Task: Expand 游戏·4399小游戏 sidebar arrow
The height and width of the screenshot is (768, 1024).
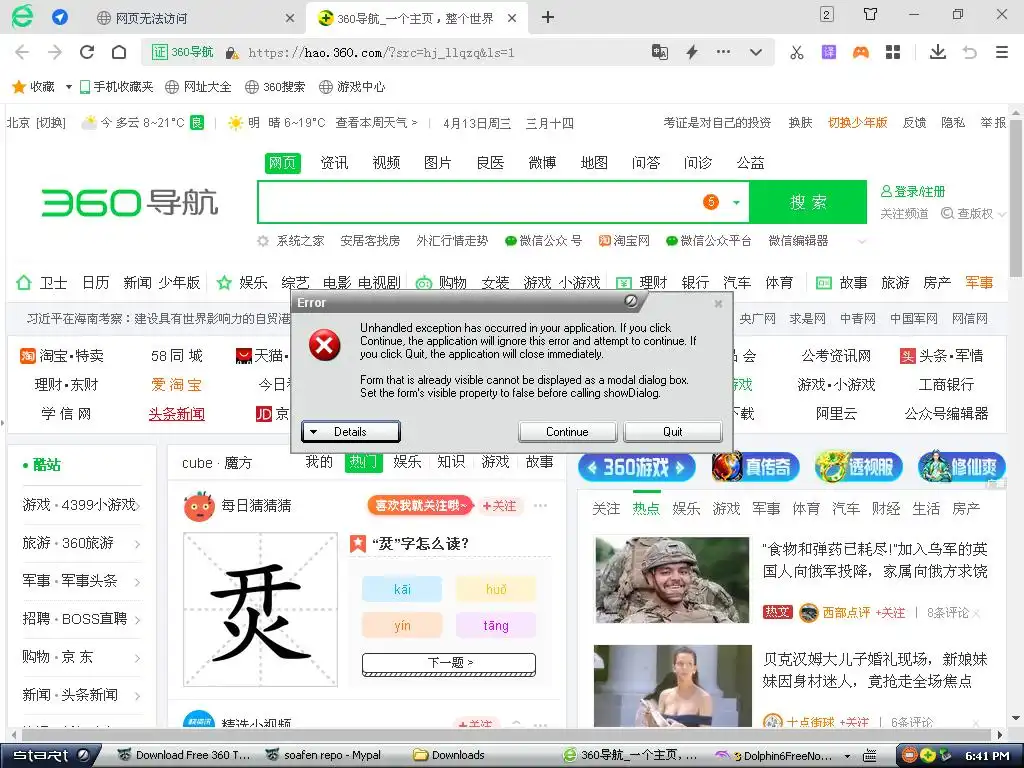Action: (x=138, y=506)
